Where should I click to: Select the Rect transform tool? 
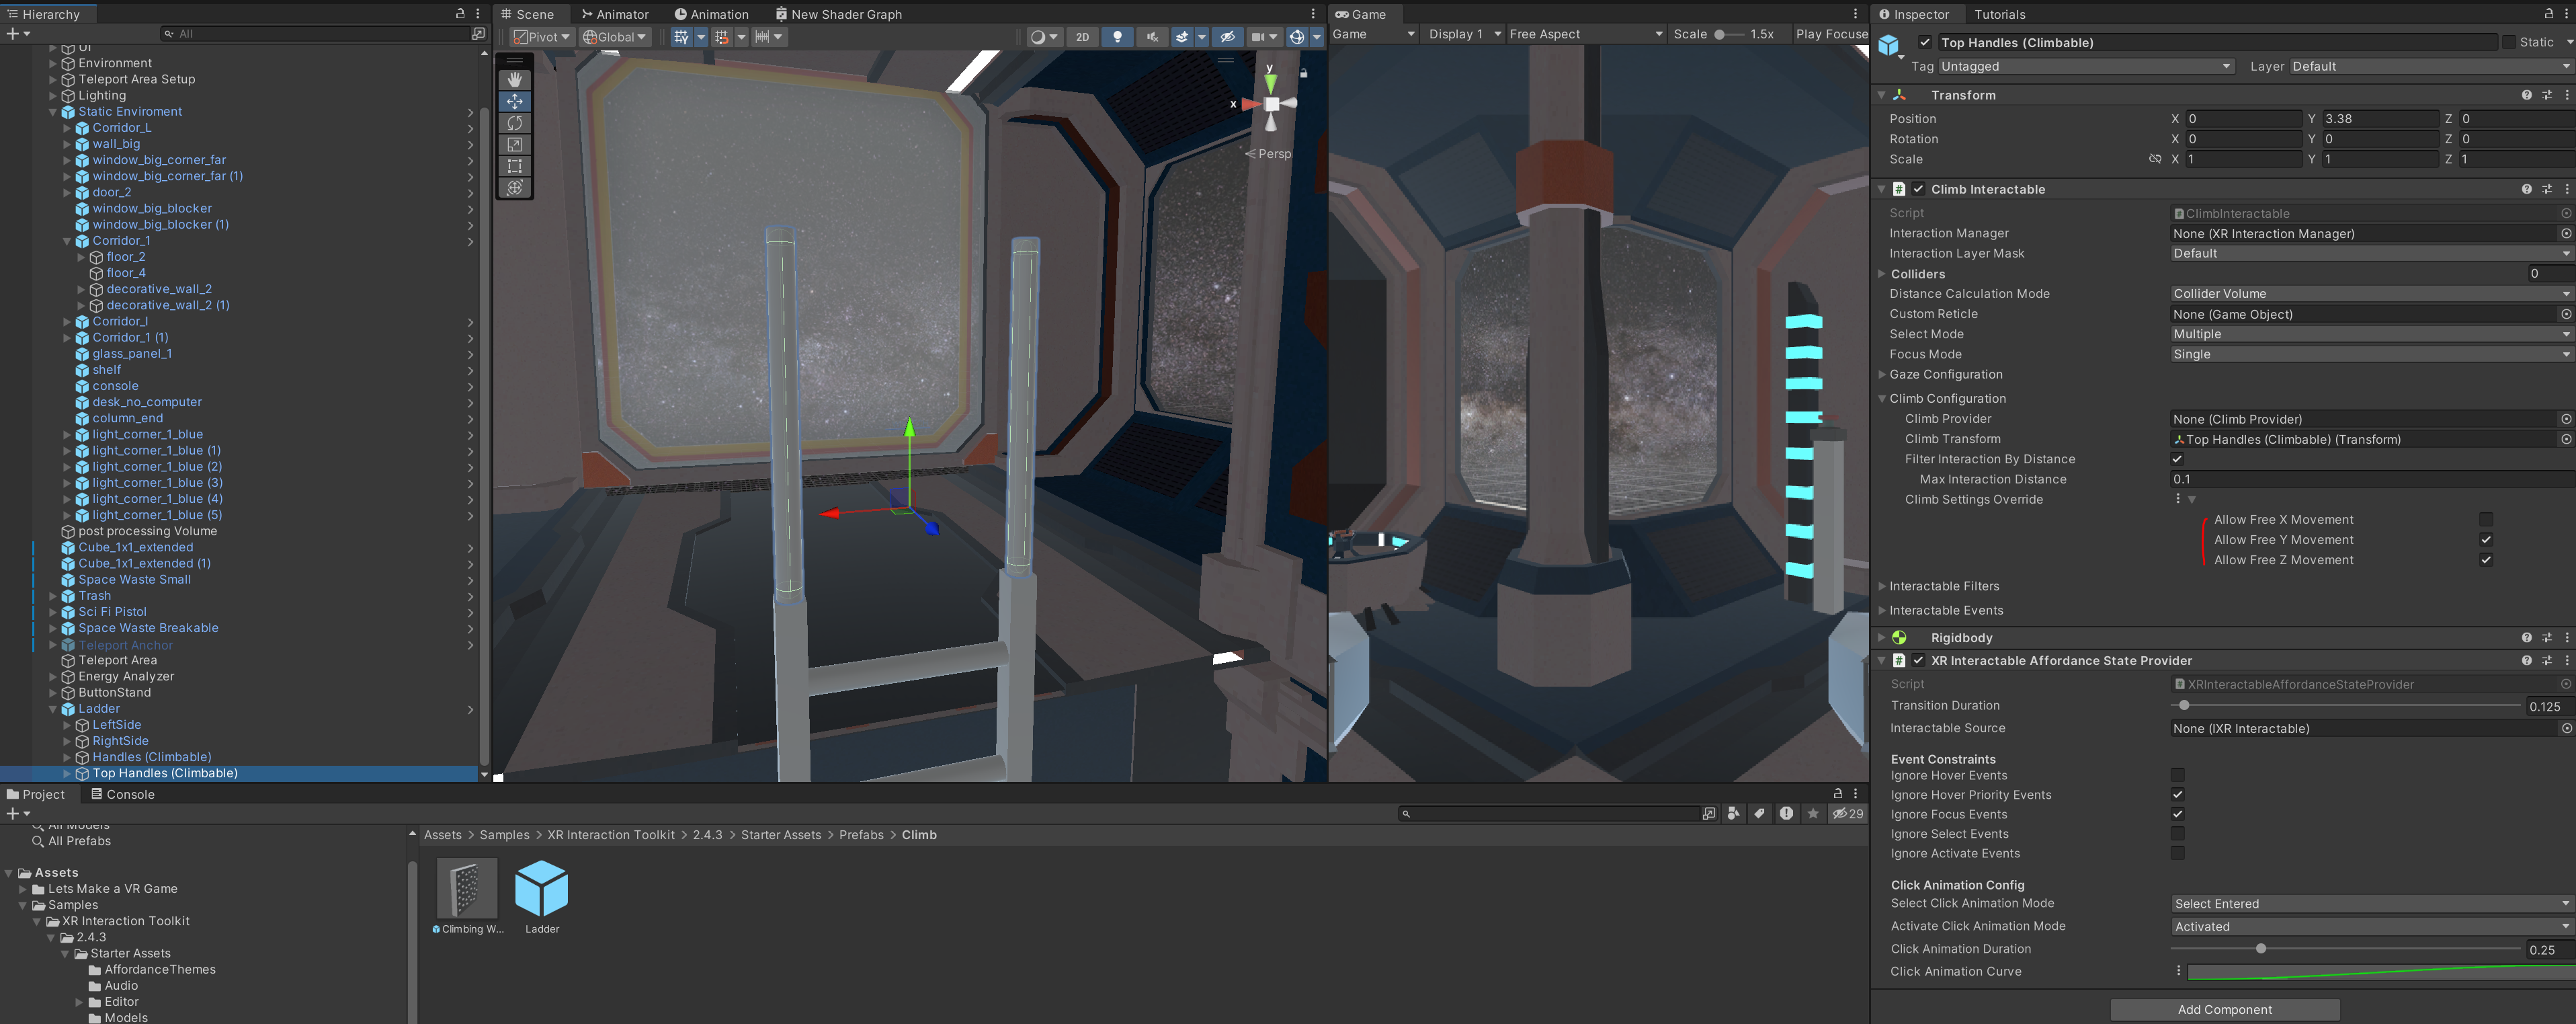(x=514, y=166)
